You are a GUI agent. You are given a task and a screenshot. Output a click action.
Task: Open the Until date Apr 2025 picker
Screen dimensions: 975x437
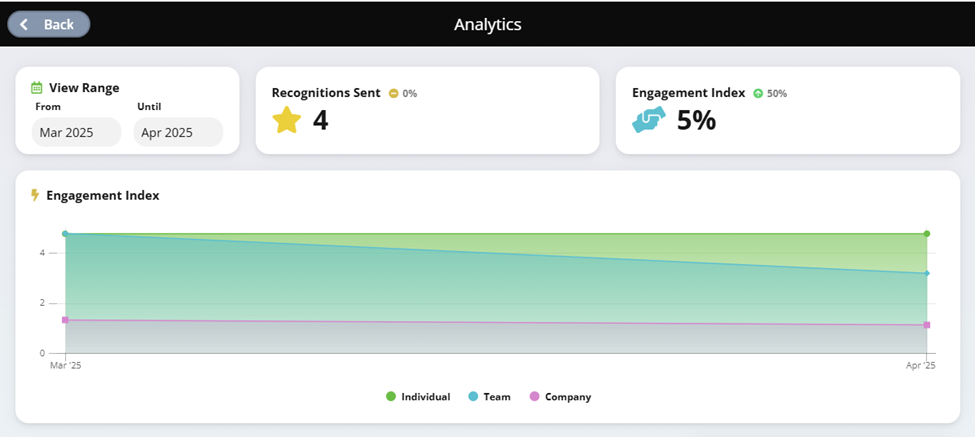[x=178, y=132]
